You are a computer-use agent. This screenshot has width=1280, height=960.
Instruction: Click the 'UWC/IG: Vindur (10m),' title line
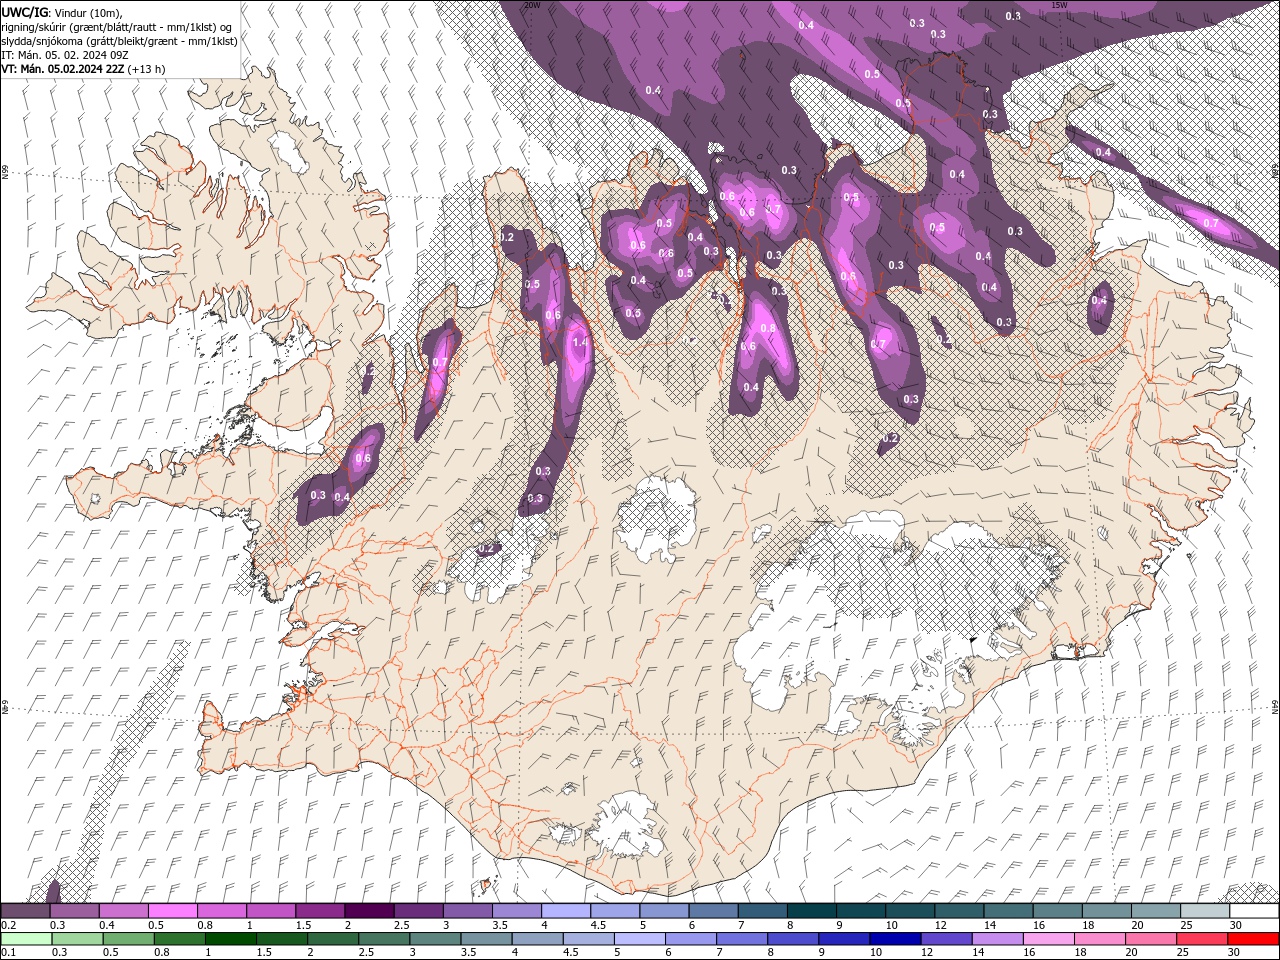tap(63, 11)
